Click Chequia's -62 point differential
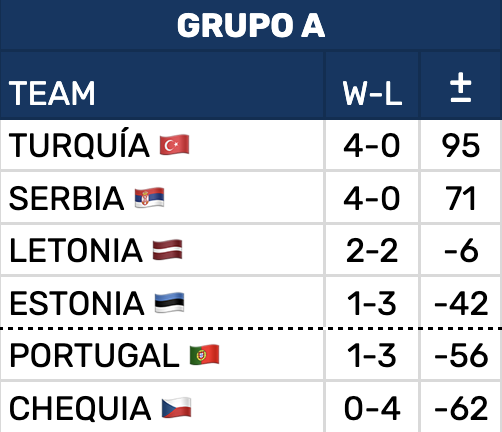Screen dimensions: 502x432 click(x=461, y=408)
